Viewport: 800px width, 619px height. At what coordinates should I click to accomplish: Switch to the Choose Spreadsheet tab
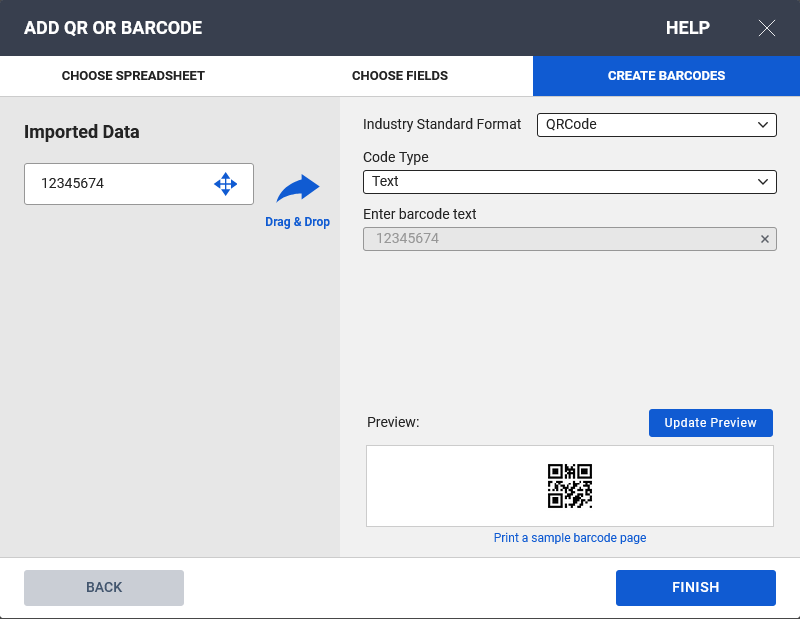pyautogui.click(x=133, y=76)
